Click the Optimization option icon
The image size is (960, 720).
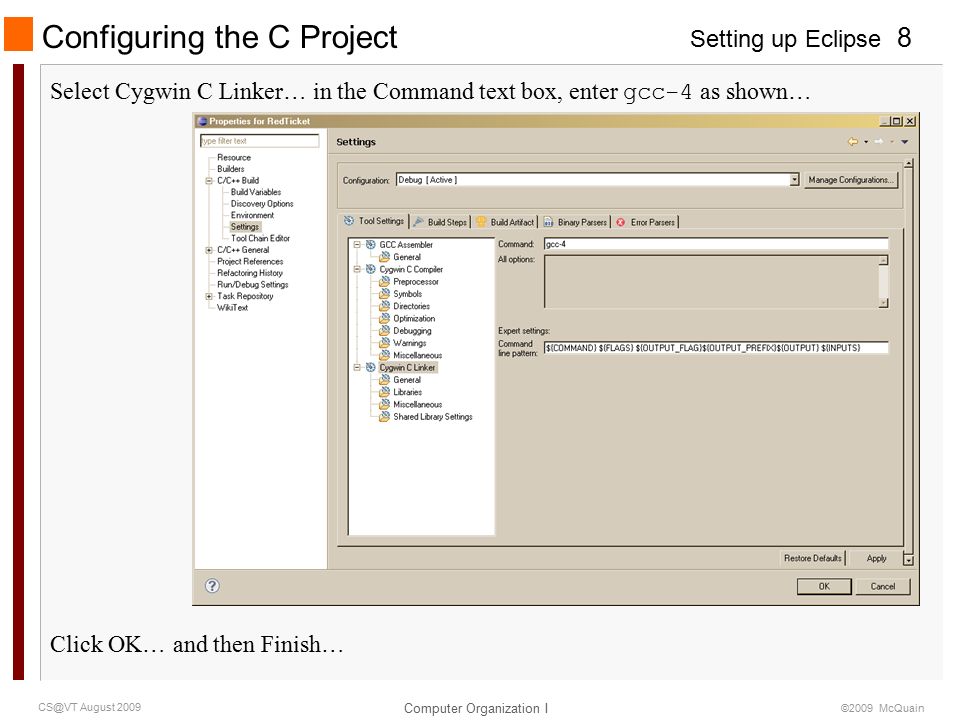pos(384,318)
